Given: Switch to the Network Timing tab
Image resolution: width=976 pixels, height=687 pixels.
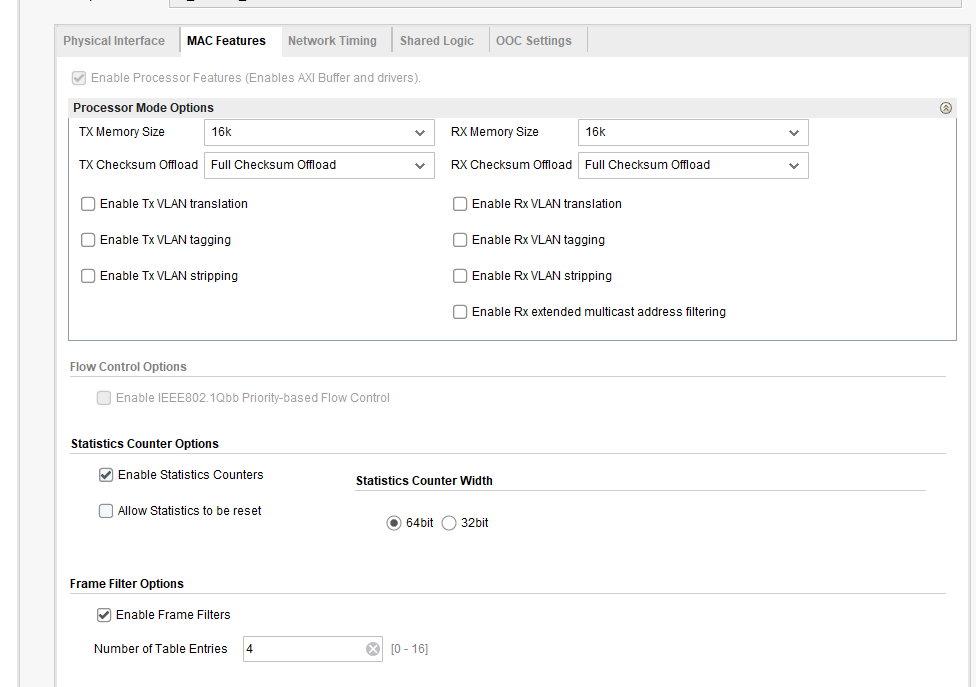Looking at the screenshot, I should tap(332, 41).
